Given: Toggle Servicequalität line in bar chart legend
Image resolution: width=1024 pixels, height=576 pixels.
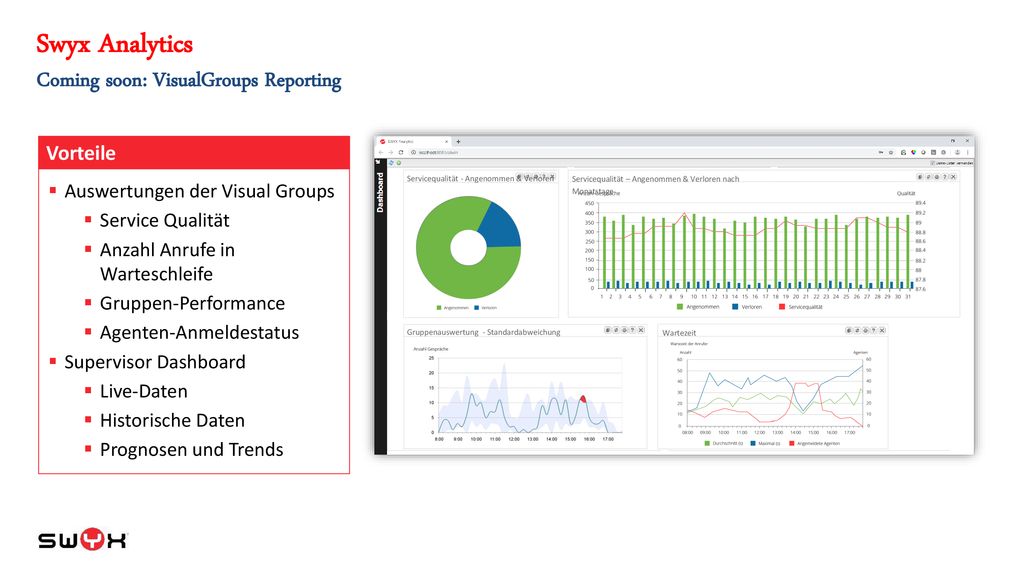Looking at the screenshot, I should (x=801, y=307).
